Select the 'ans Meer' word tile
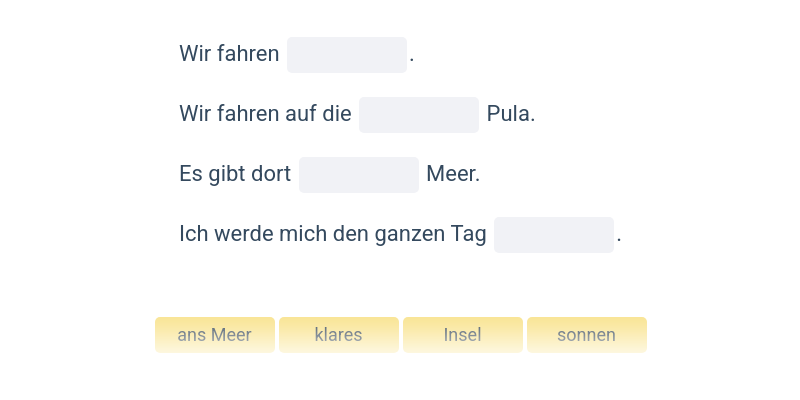 pyautogui.click(x=214, y=335)
